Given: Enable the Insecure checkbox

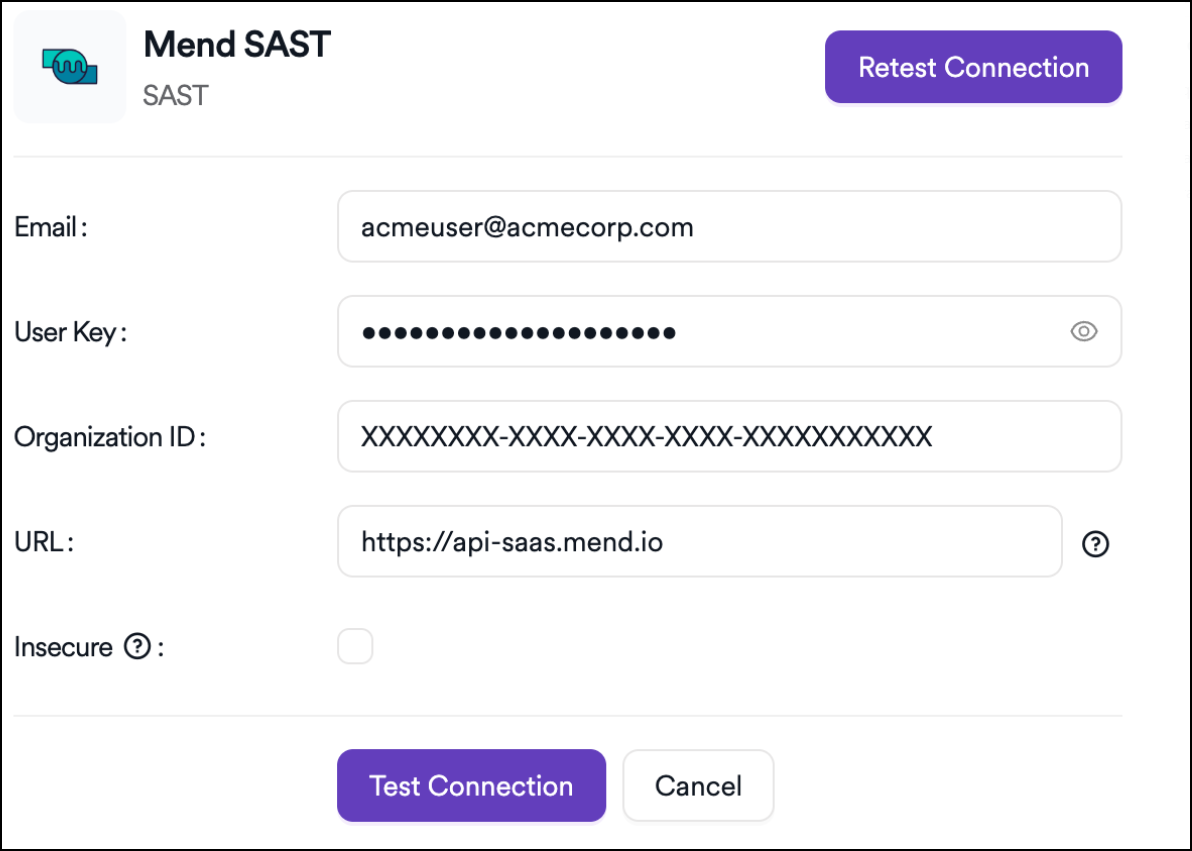Looking at the screenshot, I should [x=355, y=647].
